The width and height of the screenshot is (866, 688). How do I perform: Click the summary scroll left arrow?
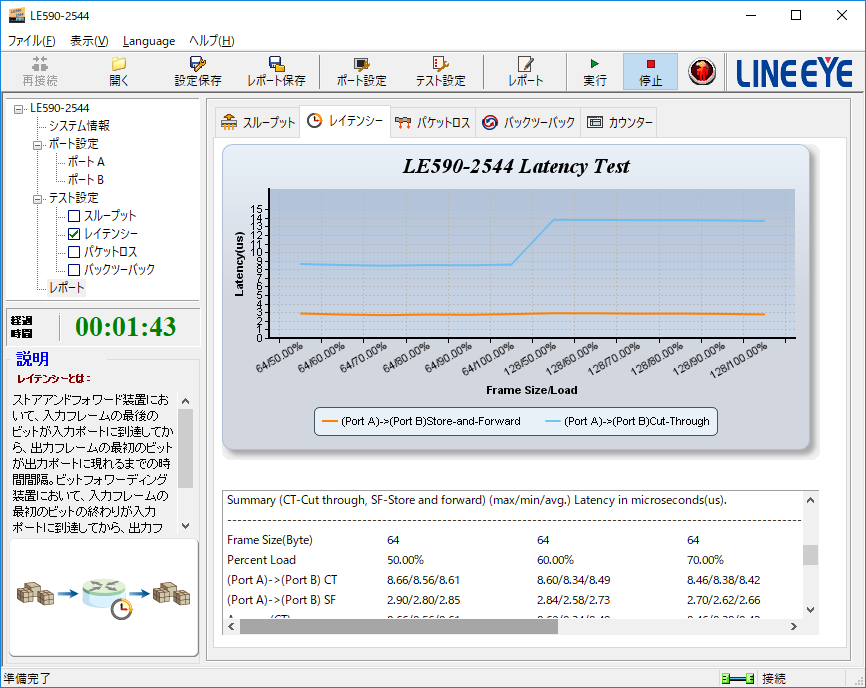(231, 626)
